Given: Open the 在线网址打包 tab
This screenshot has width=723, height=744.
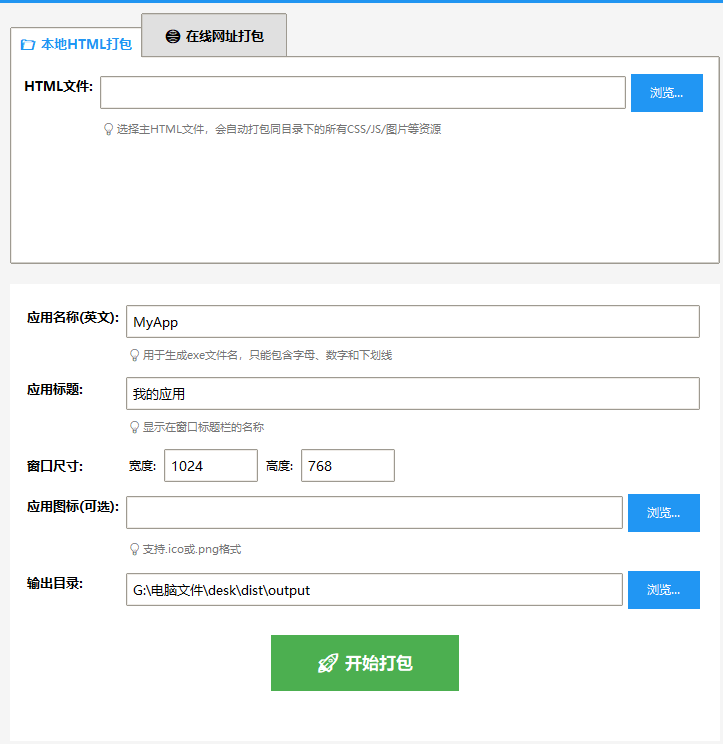Looking at the screenshot, I should 214,36.
